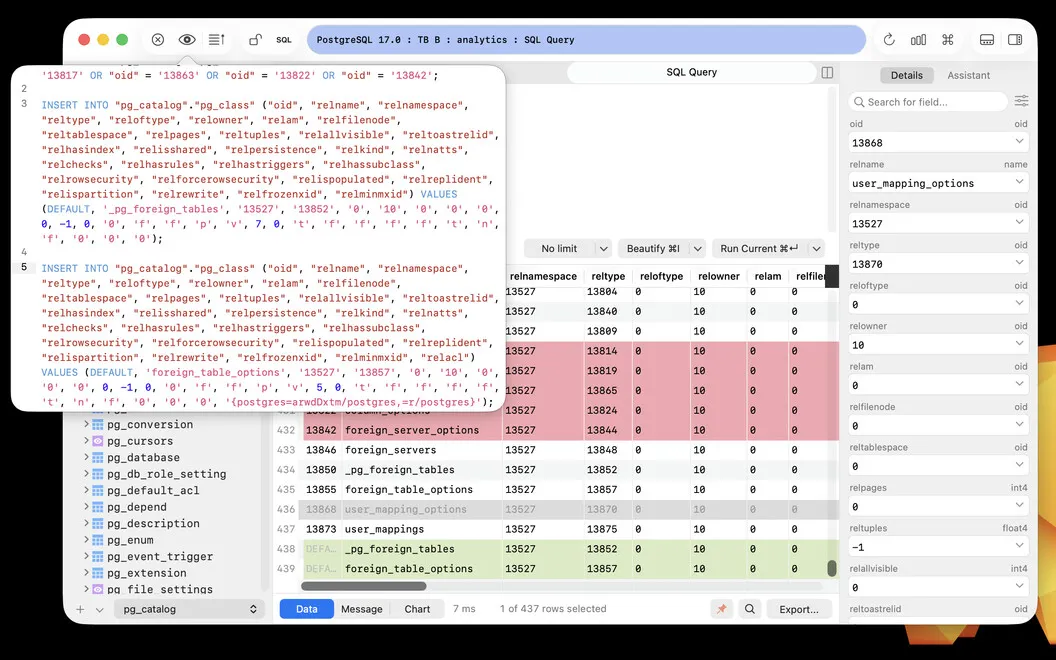The image size is (1056, 660).
Task: Click the reltype column header
Action: click(607, 276)
